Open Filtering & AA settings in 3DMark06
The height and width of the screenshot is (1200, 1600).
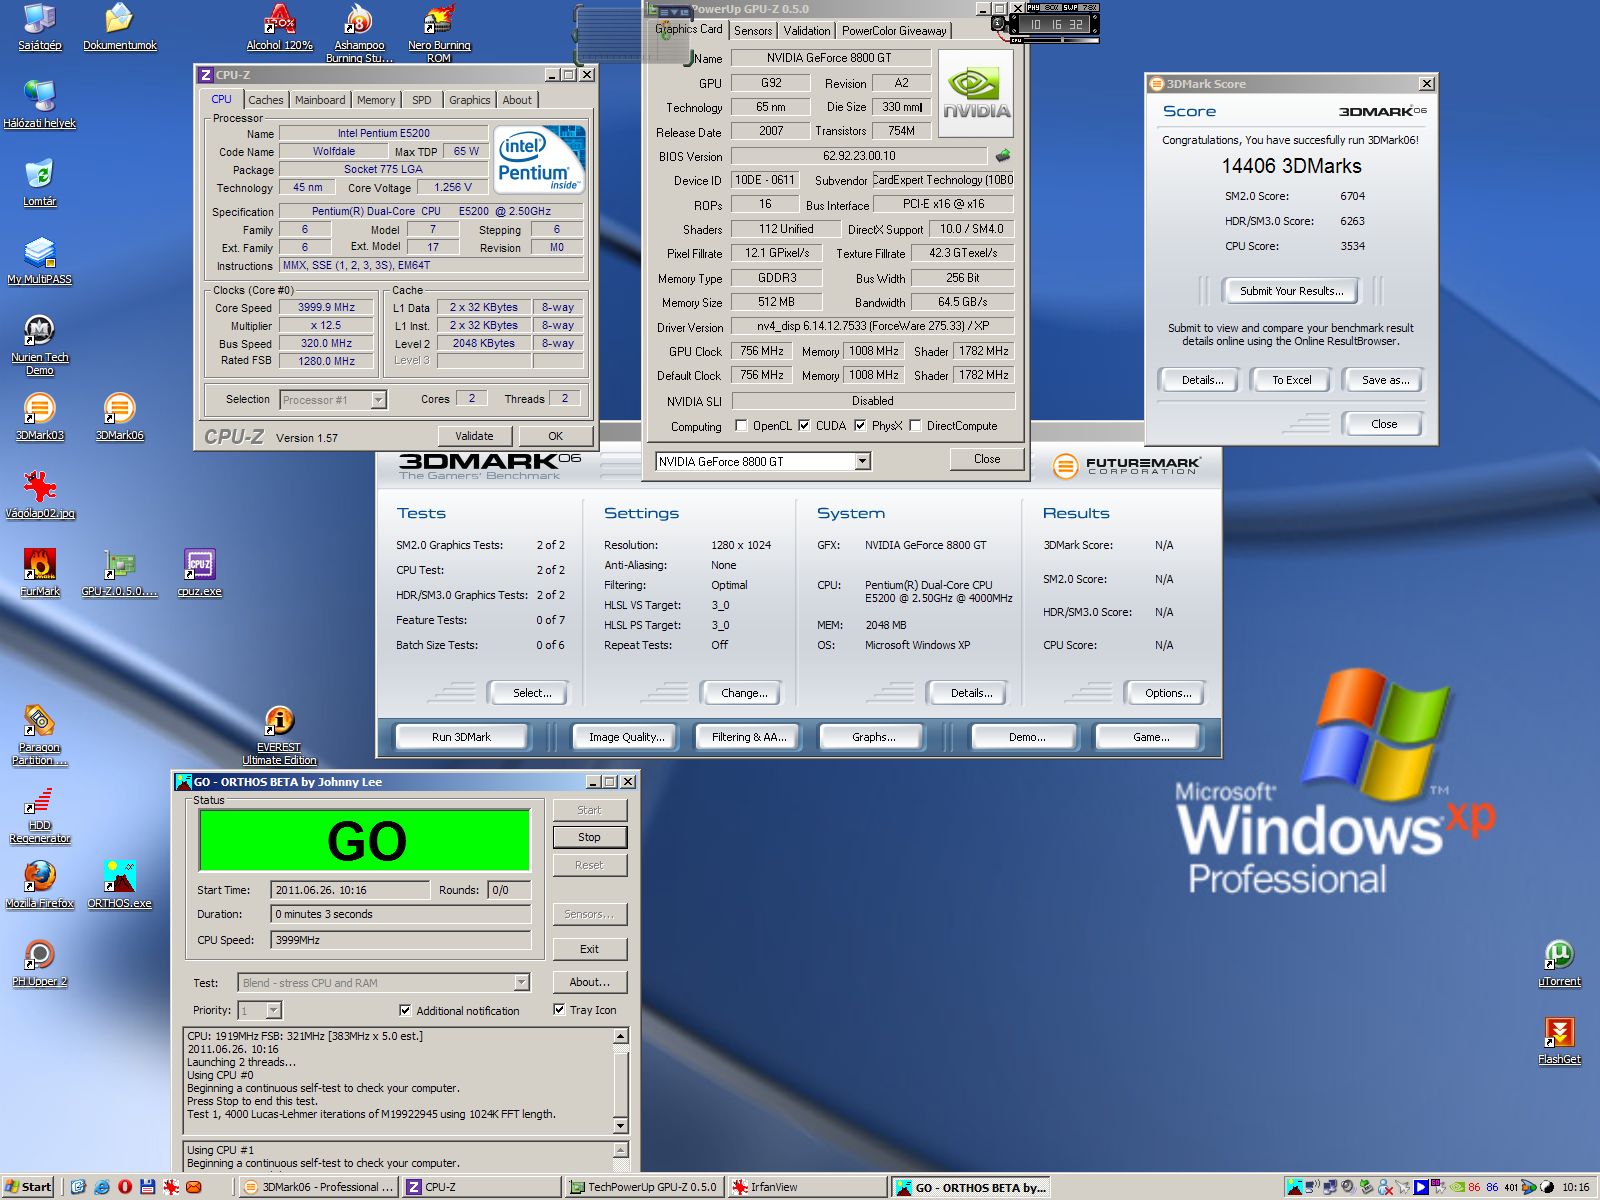(x=749, y=737)
